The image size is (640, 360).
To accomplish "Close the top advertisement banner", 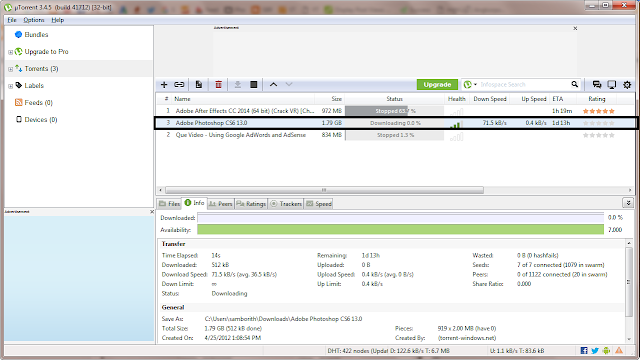I will point(575,28).
